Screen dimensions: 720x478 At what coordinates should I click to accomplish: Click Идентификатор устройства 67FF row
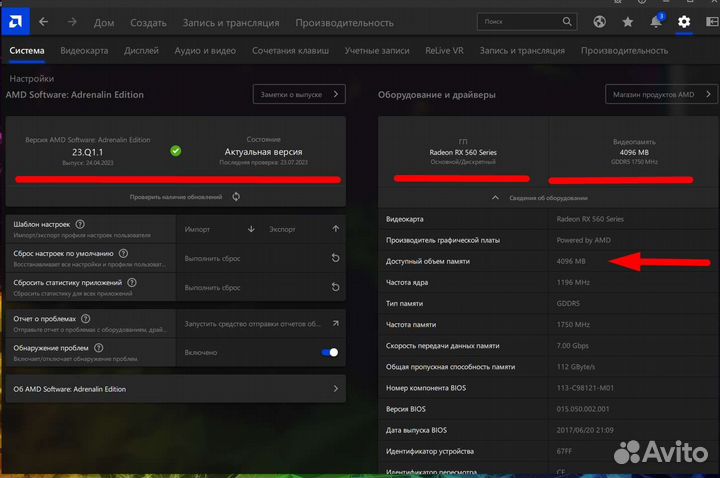point(549,451)
